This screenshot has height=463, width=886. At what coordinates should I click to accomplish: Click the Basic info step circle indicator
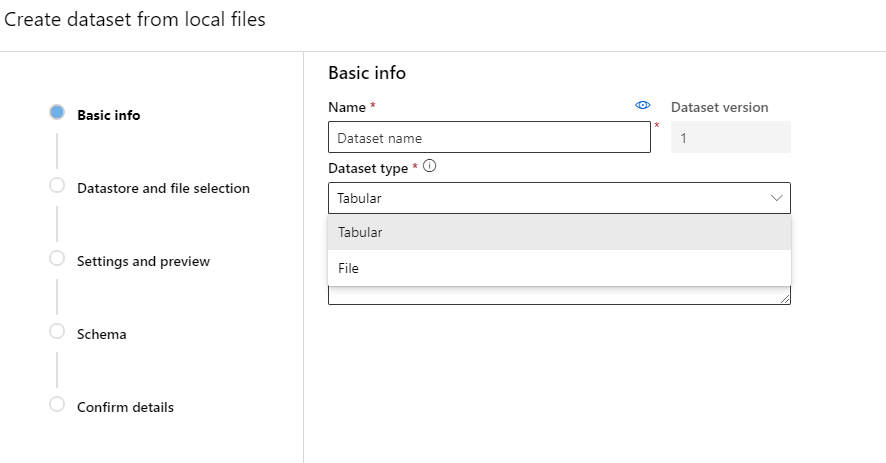(57, 112)
